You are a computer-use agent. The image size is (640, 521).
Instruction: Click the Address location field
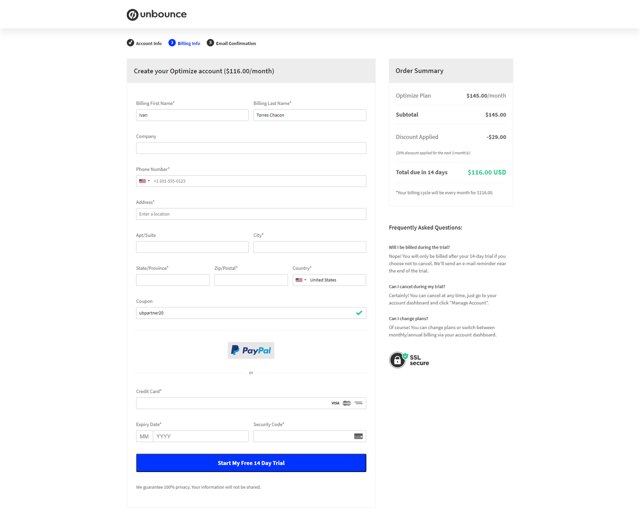251,214
